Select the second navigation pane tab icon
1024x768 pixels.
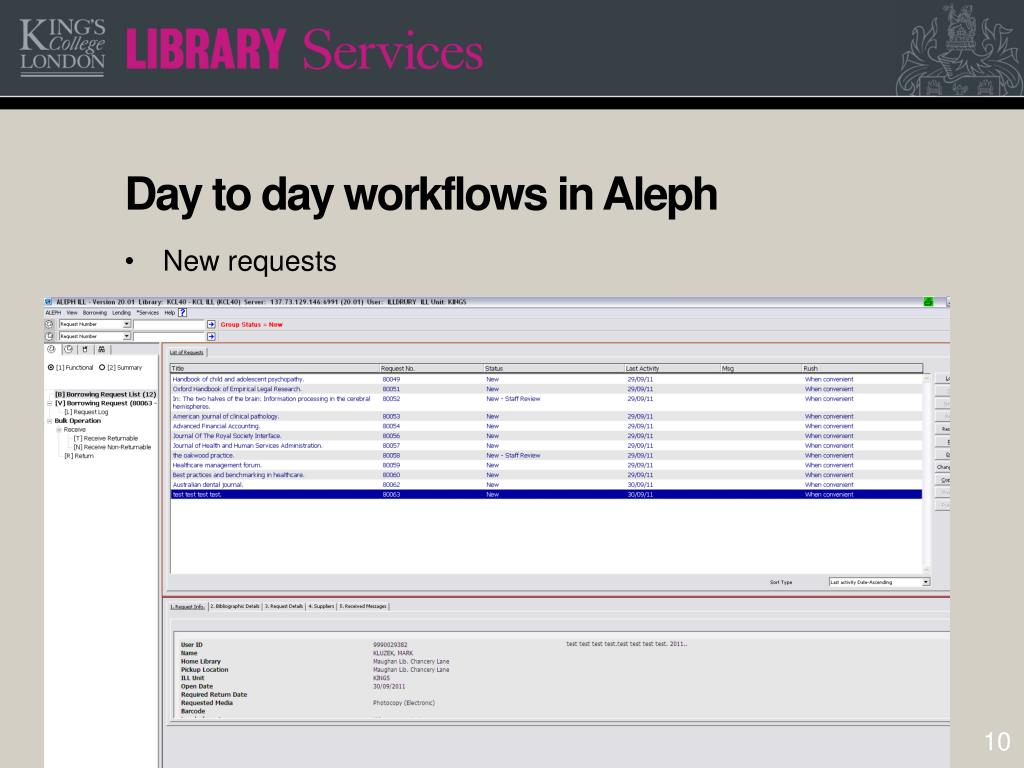[x=68, y=349]
